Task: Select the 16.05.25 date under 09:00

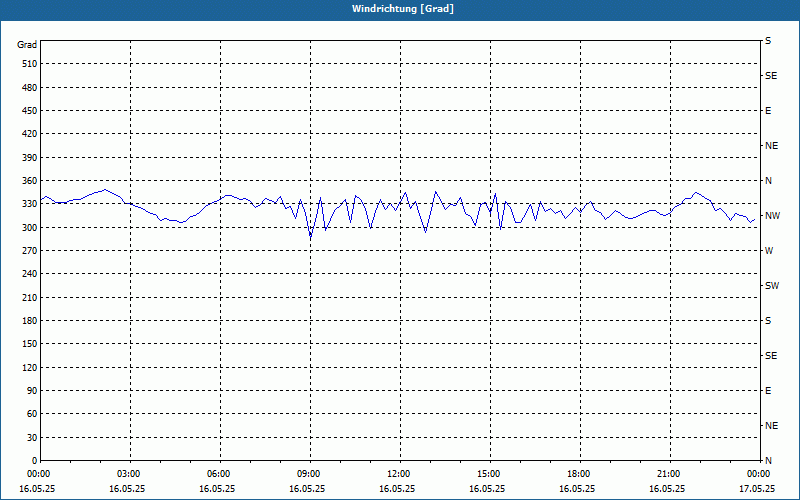Action: pos(307,489)
